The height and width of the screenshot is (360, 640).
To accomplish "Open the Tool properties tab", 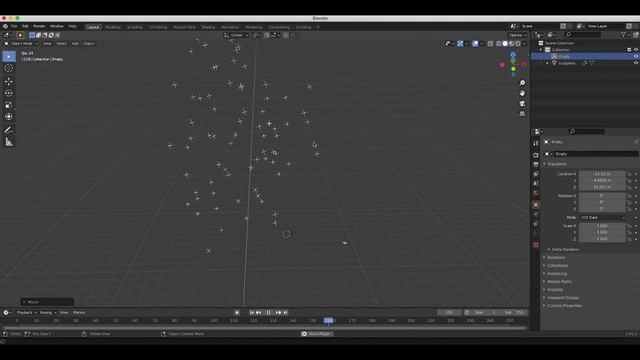I will click(x=536, y=144).
